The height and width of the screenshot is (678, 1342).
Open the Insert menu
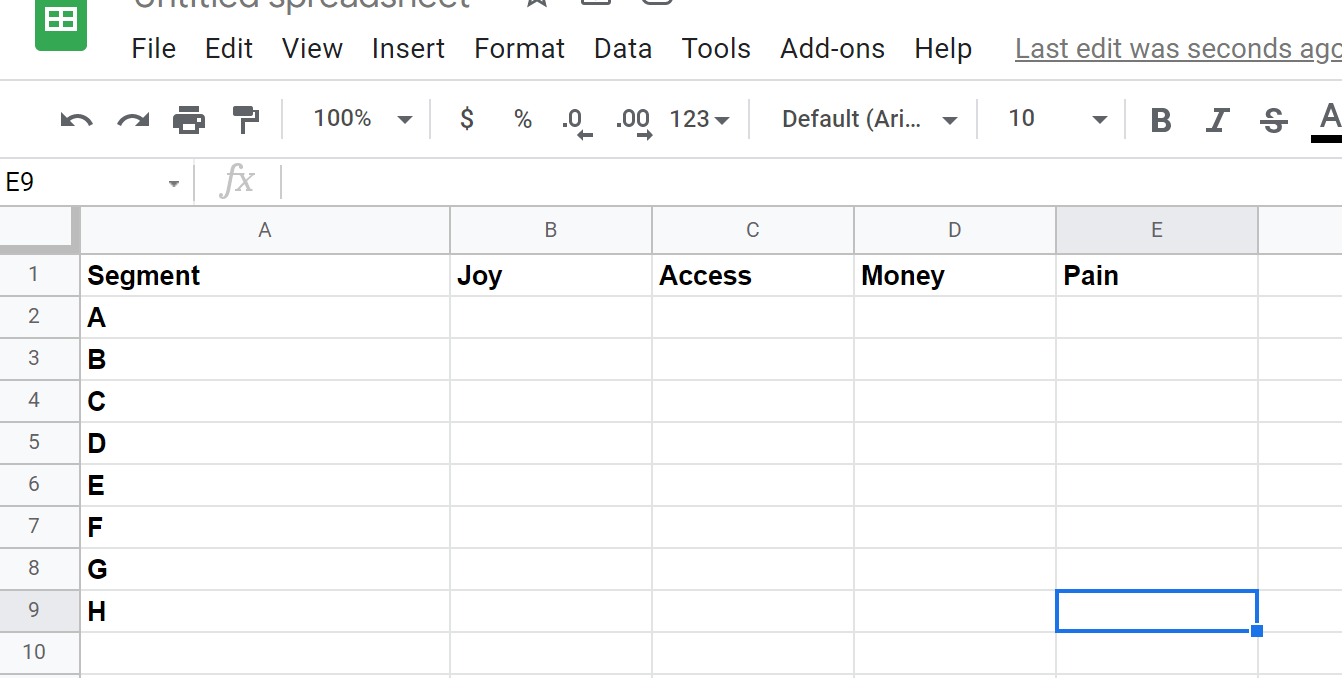[408, 49]
